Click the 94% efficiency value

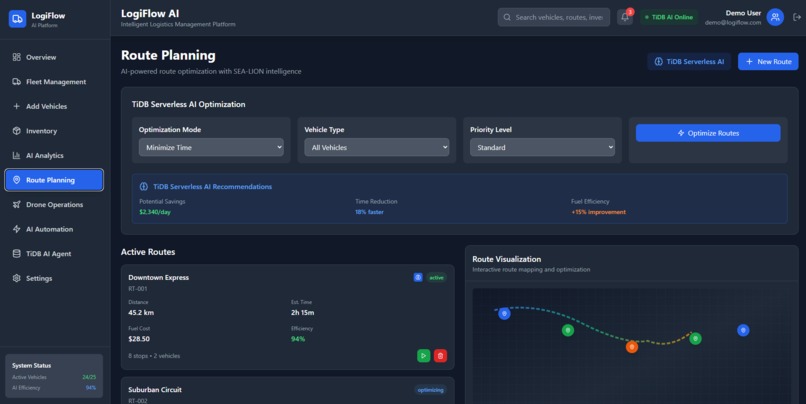pyautogui.click(x=298, y=339)
